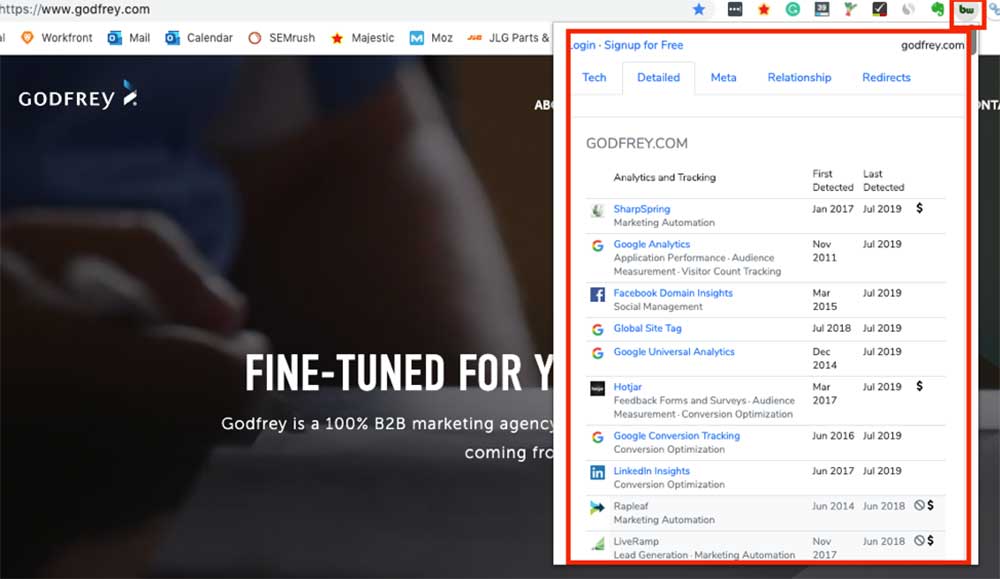The image size is (1000, 579).
Task: Open the Majestic bookmark in the bookmarks bar
Action: [x=362, y=38]
